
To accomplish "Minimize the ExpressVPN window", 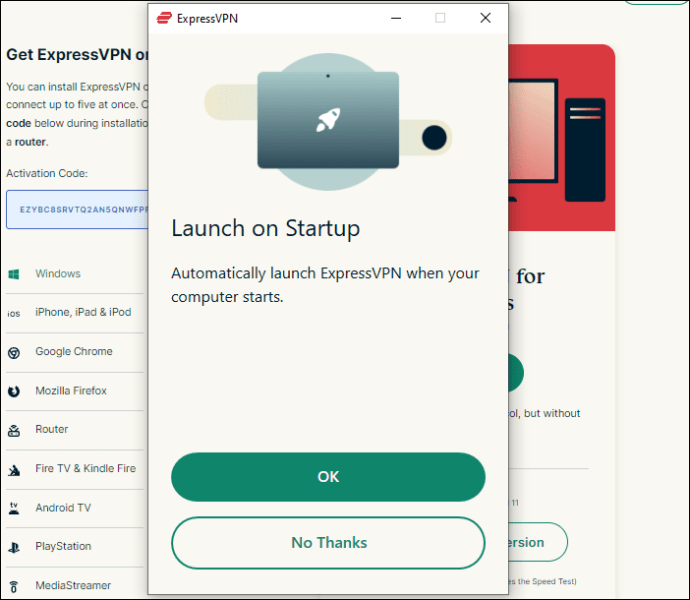I will (x=396, y=18).
